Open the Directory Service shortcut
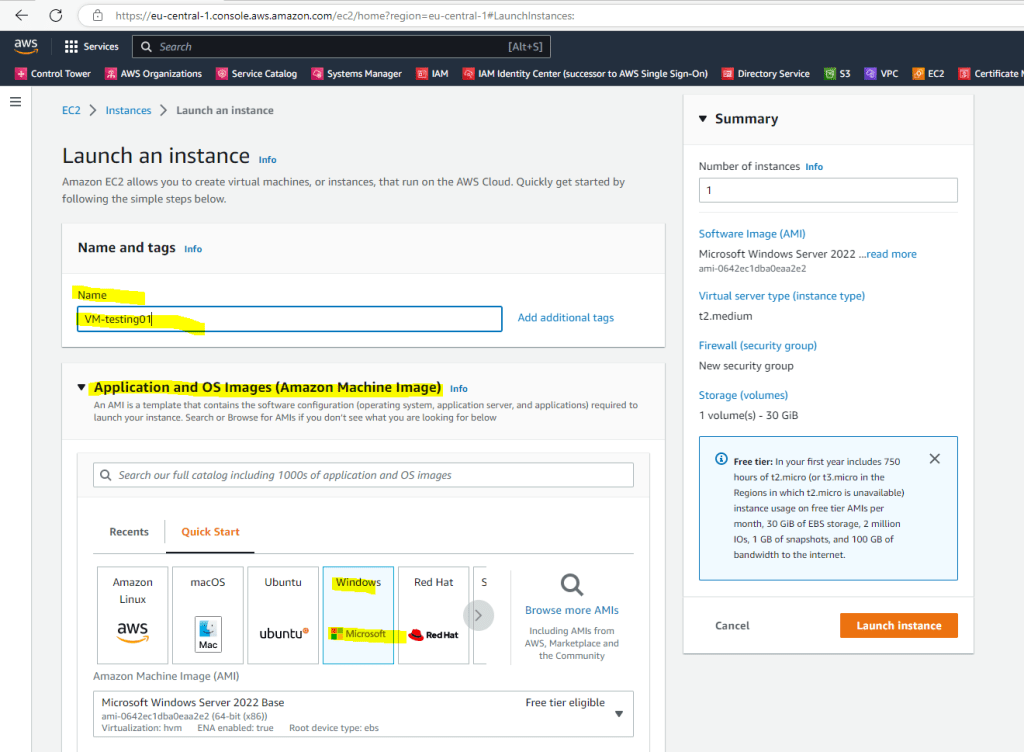This screenshot has width=1024, height=752. click(x=765, y=74)
